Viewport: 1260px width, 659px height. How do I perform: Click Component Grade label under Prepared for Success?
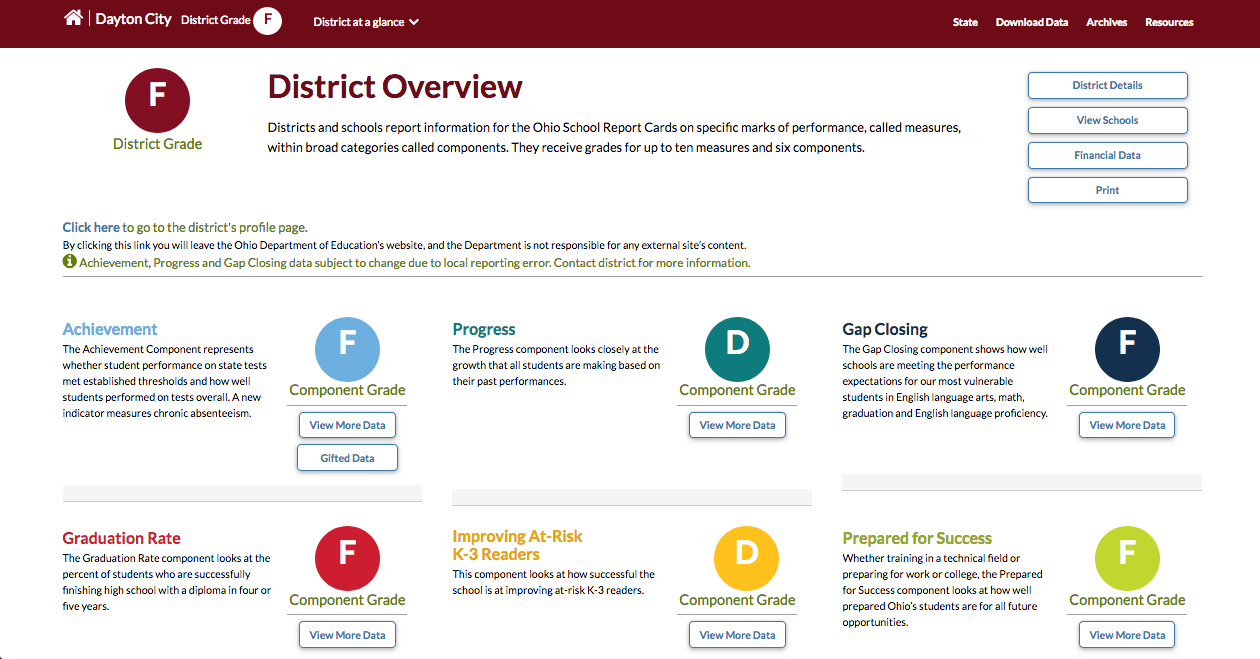[1127, 600]
